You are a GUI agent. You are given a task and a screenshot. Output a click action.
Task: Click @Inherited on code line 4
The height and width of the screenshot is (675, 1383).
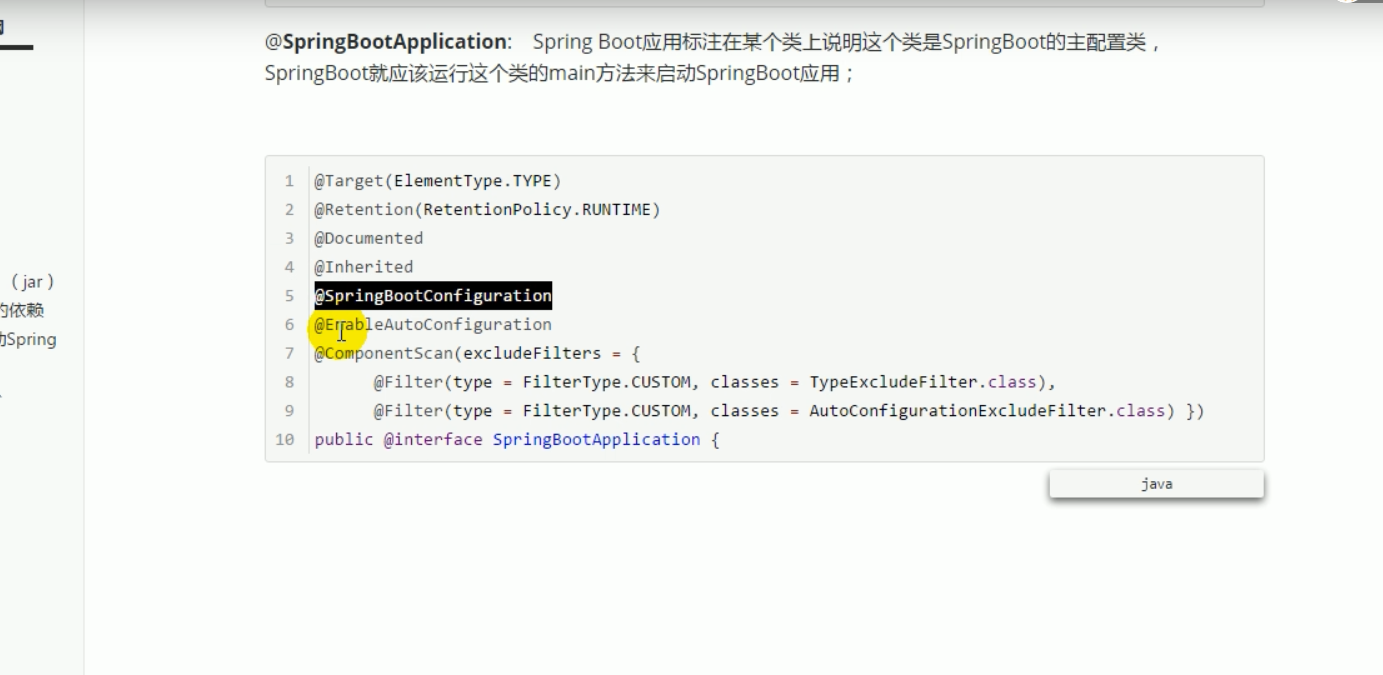point(363,267)
